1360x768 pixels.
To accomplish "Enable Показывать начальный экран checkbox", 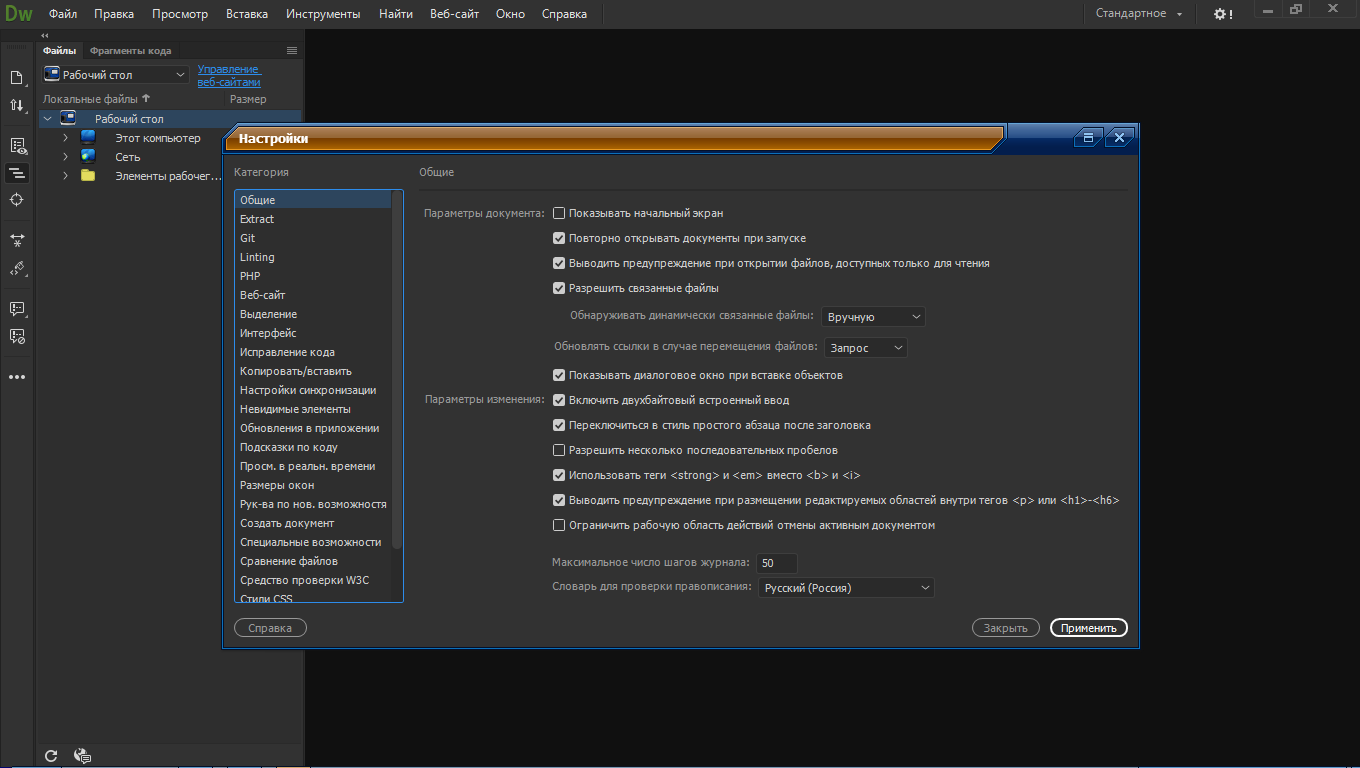I will (559, 213).
